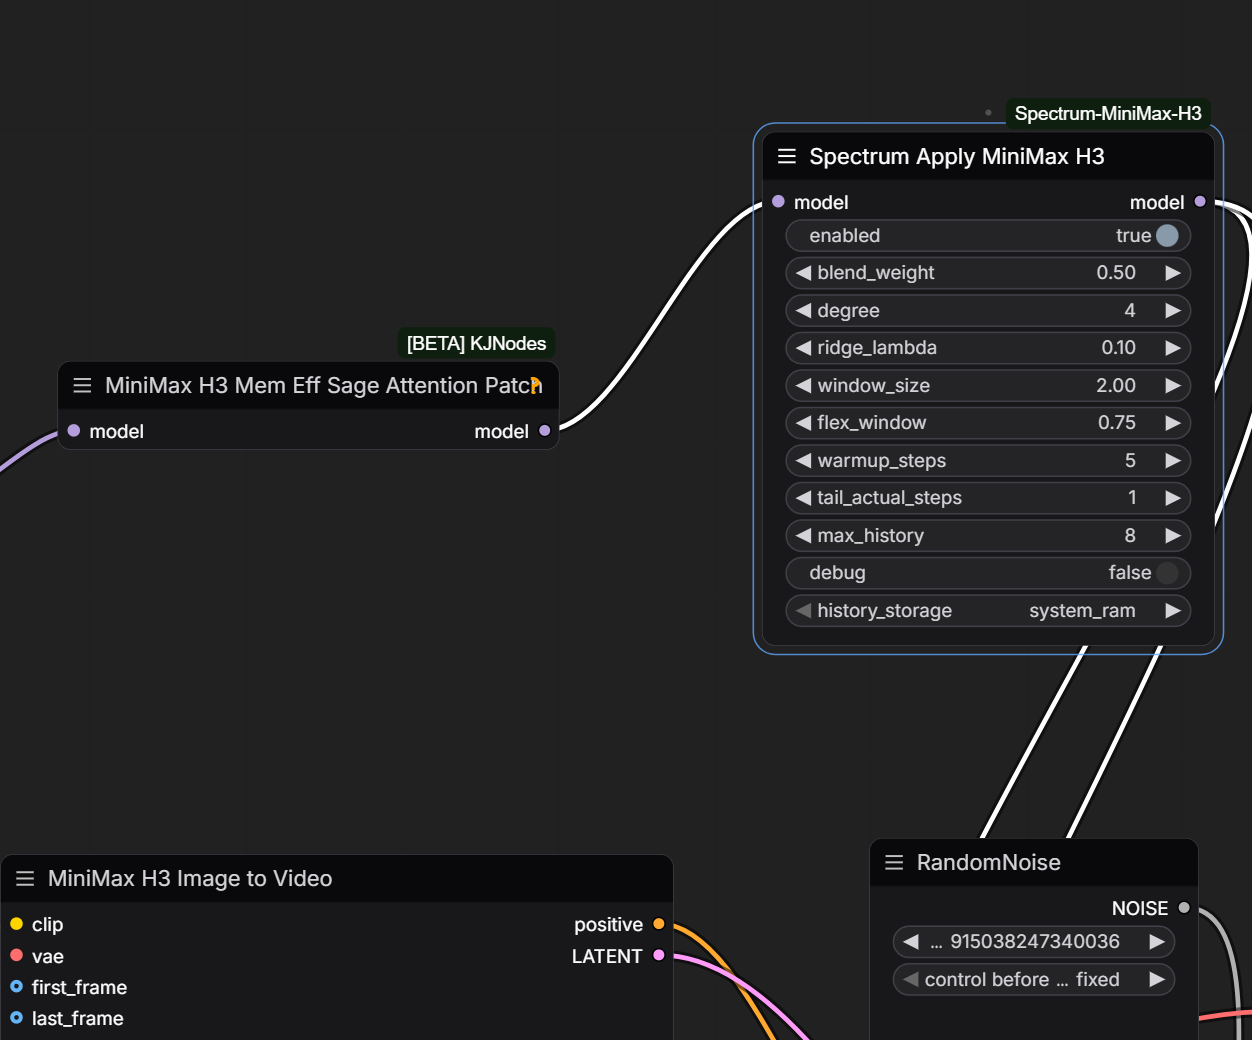This screenshot has width=1252, height=1040.
Task: Click MiniMax H3 Image to Video title
Action: 190,878
